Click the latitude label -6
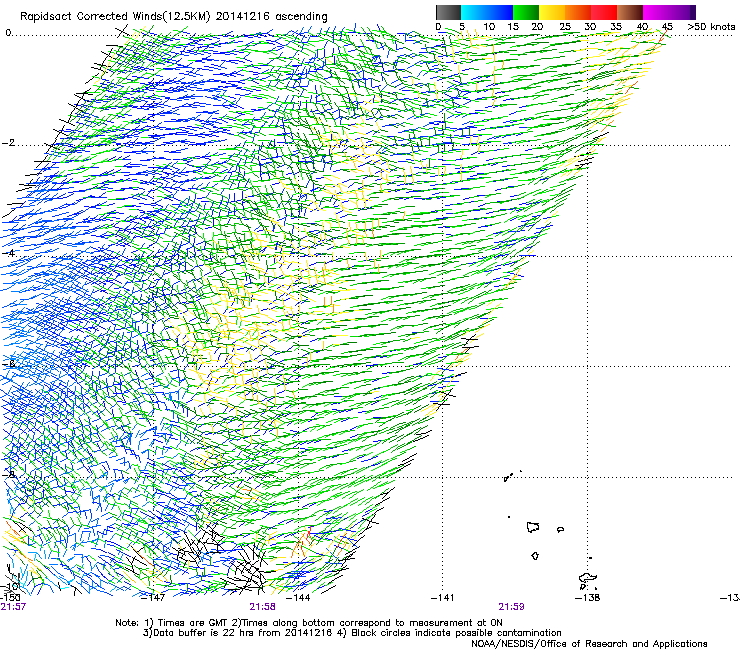740x650 pixels. click(x=8, y=363)
